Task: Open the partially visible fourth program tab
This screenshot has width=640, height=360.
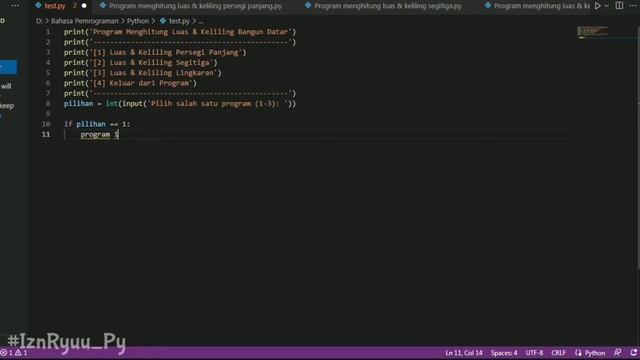Action: [x=536, y=6]
